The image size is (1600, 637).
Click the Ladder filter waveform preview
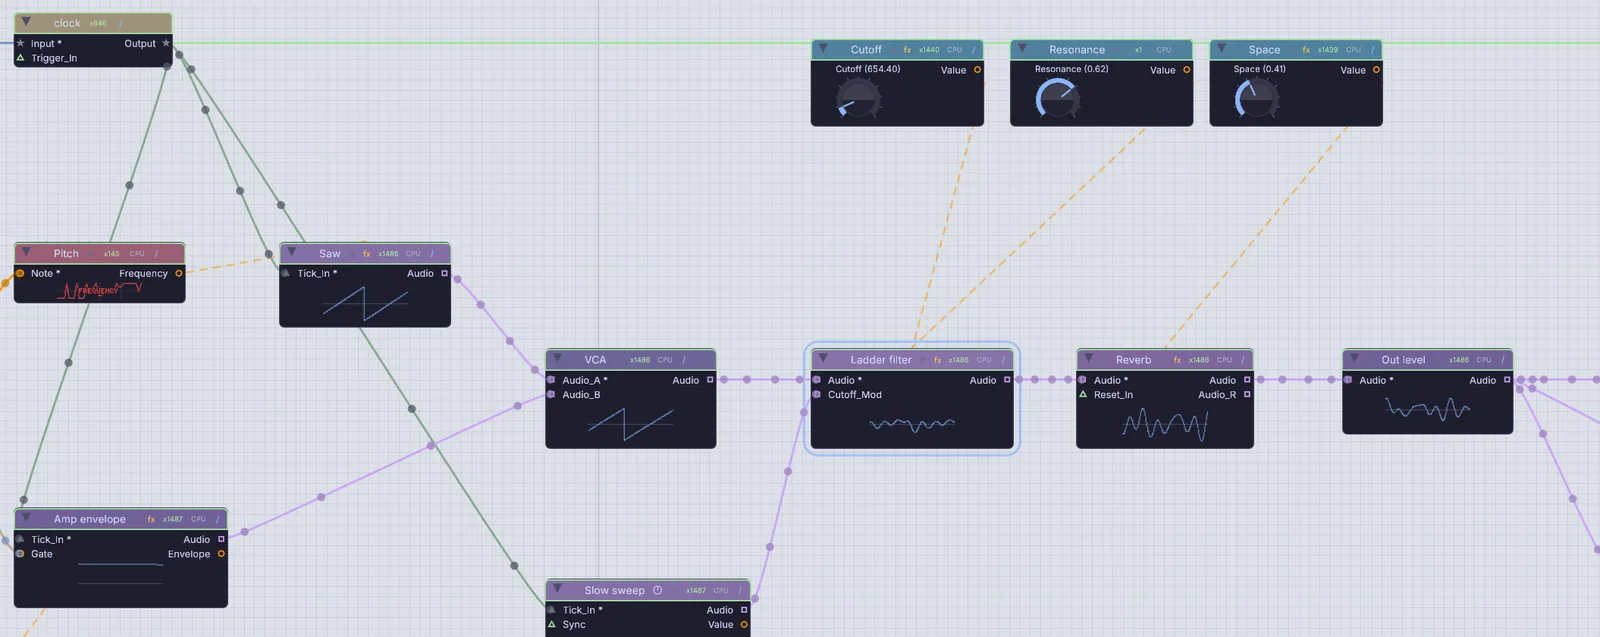pos(912,425)
